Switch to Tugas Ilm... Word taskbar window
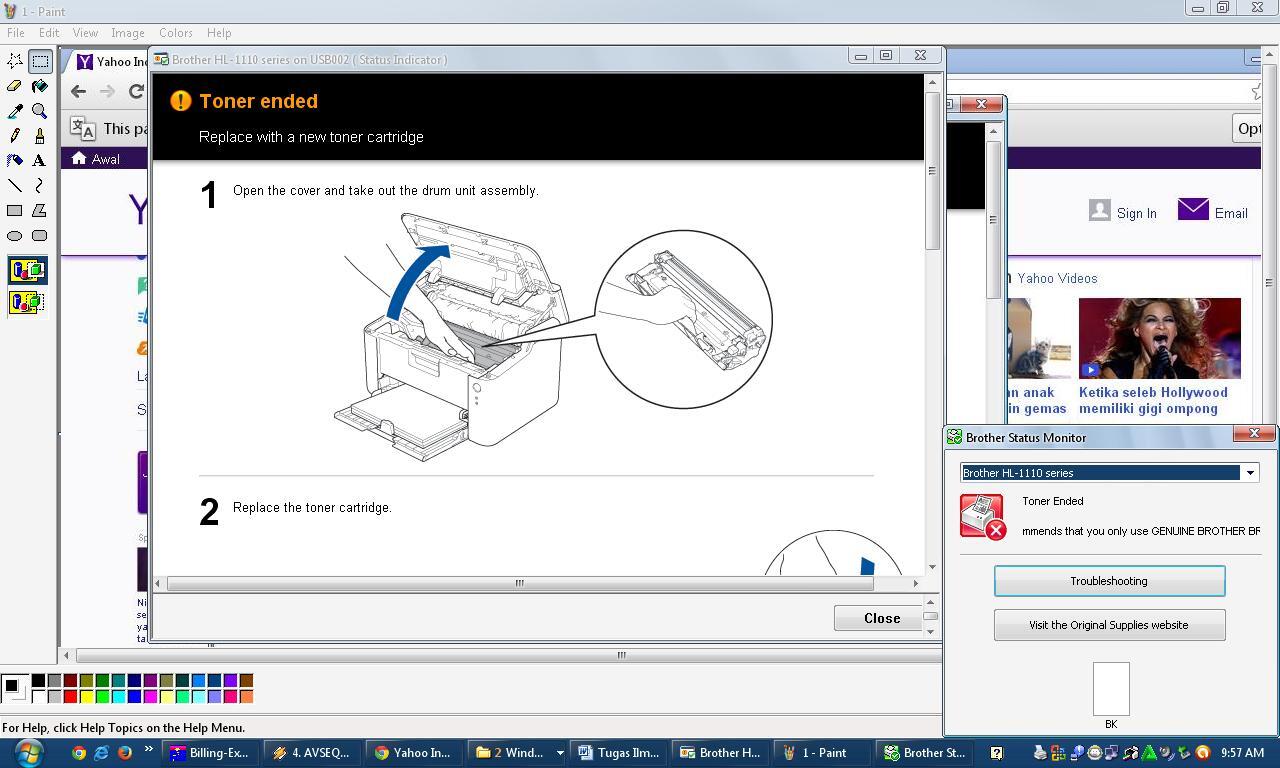The height and width of the screenshot is (768, 1280). (x=620, y=753)
